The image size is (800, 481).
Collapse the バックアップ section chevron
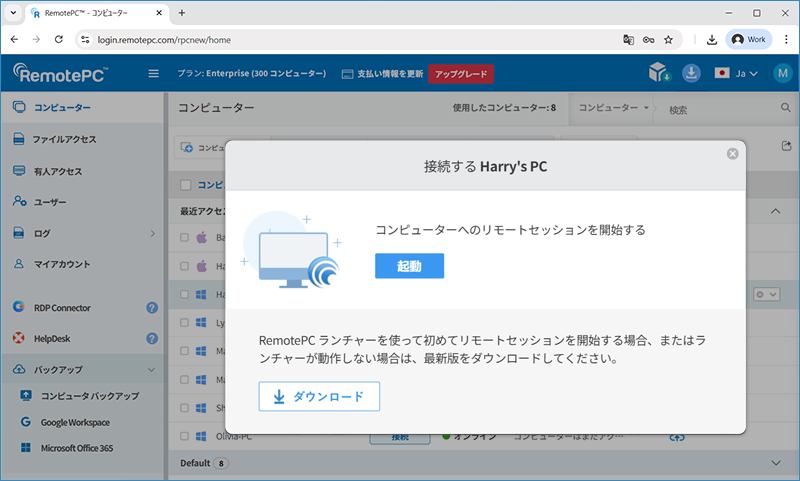click(152, 369)
